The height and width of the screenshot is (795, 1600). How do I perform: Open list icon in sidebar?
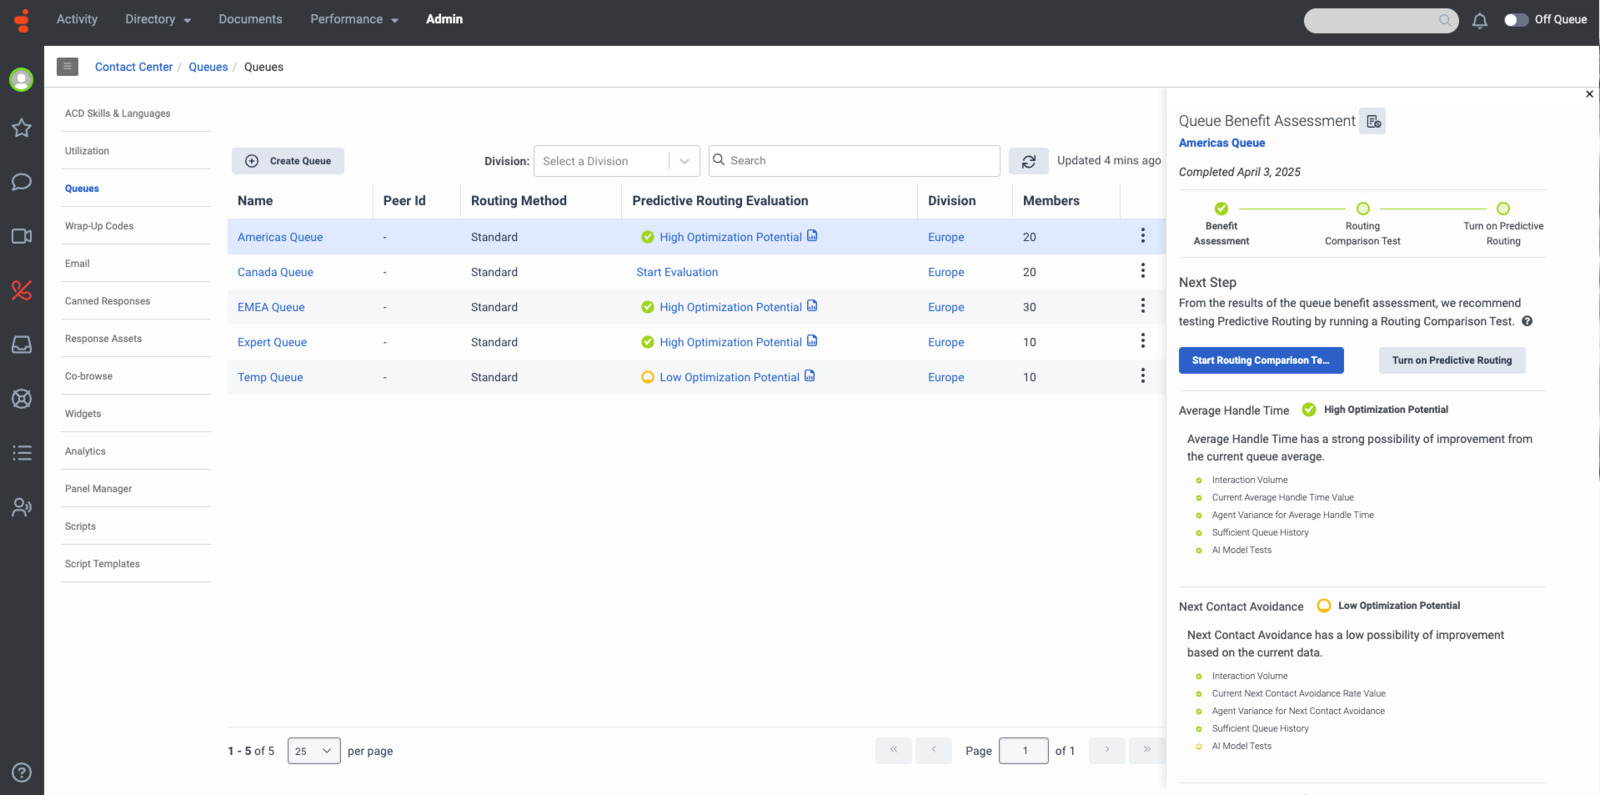(x=21, y=453)
